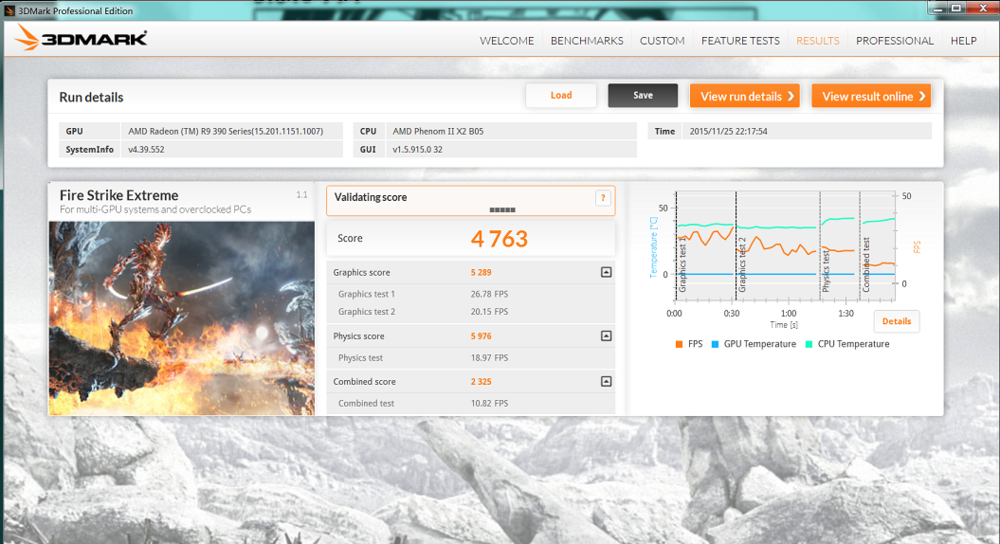
Task: Click the 3DMark title bar app icon
Action: tap(9, 10)
